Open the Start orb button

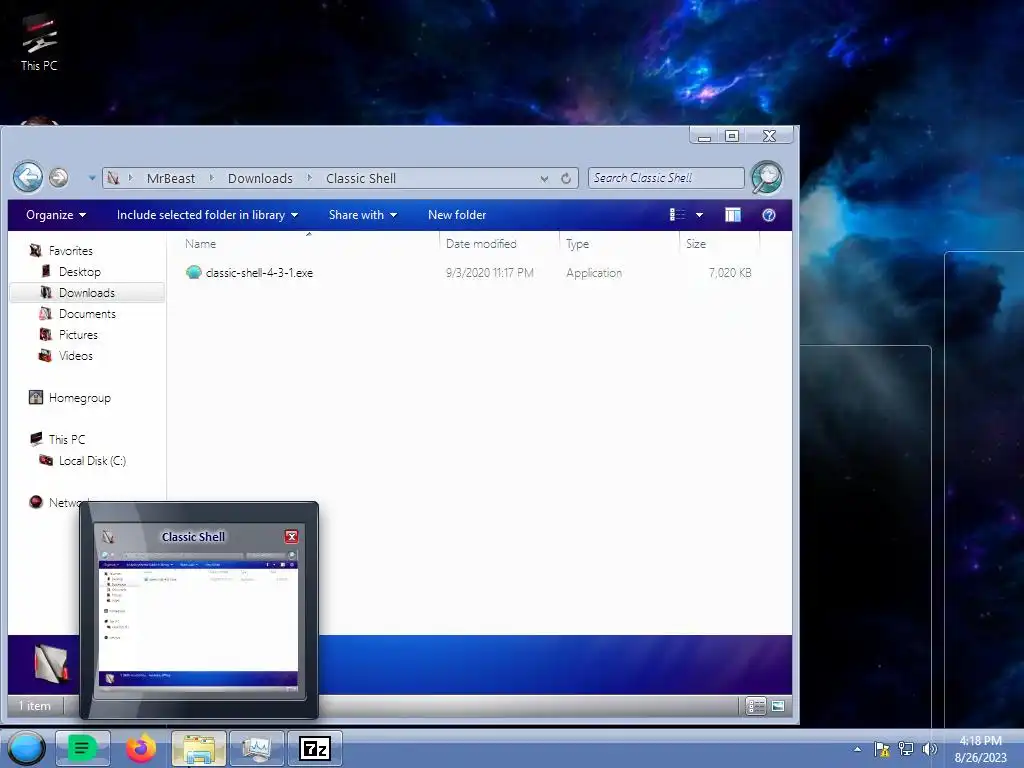[26, 748]
